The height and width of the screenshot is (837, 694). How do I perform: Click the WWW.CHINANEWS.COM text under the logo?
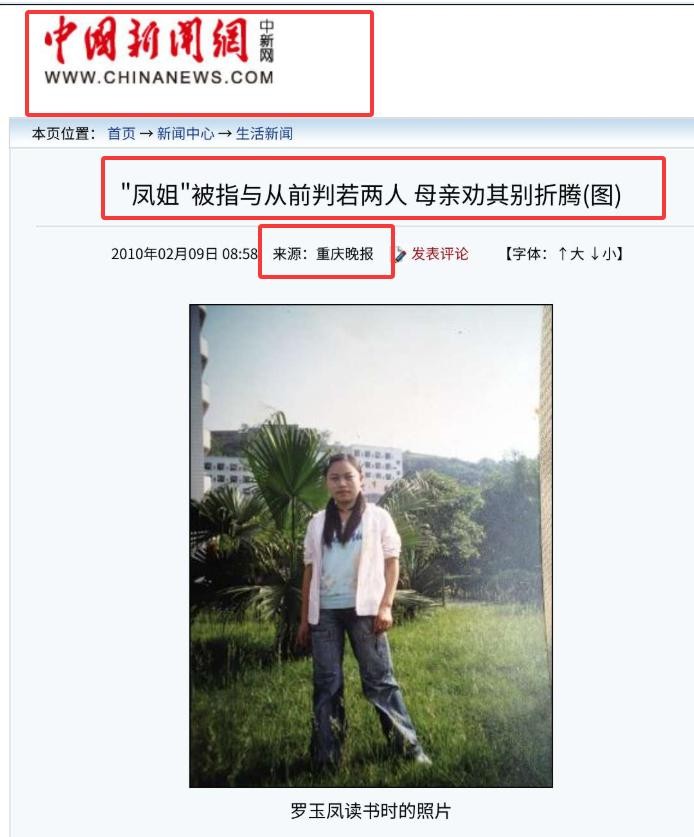(159, 77)
